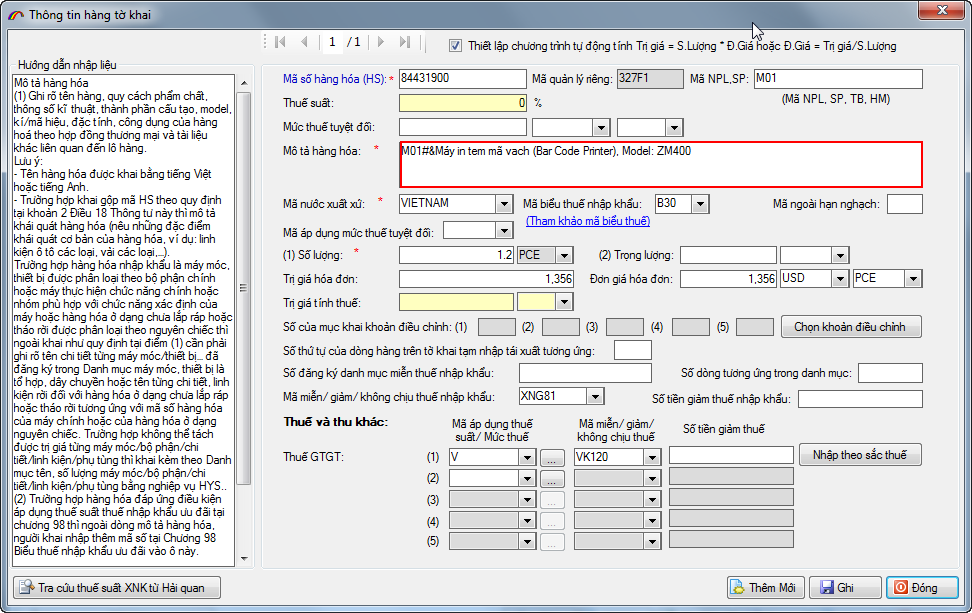Go to the previous record arrow
The height and width of the screenshot is (613, 972).
(303, 42)
